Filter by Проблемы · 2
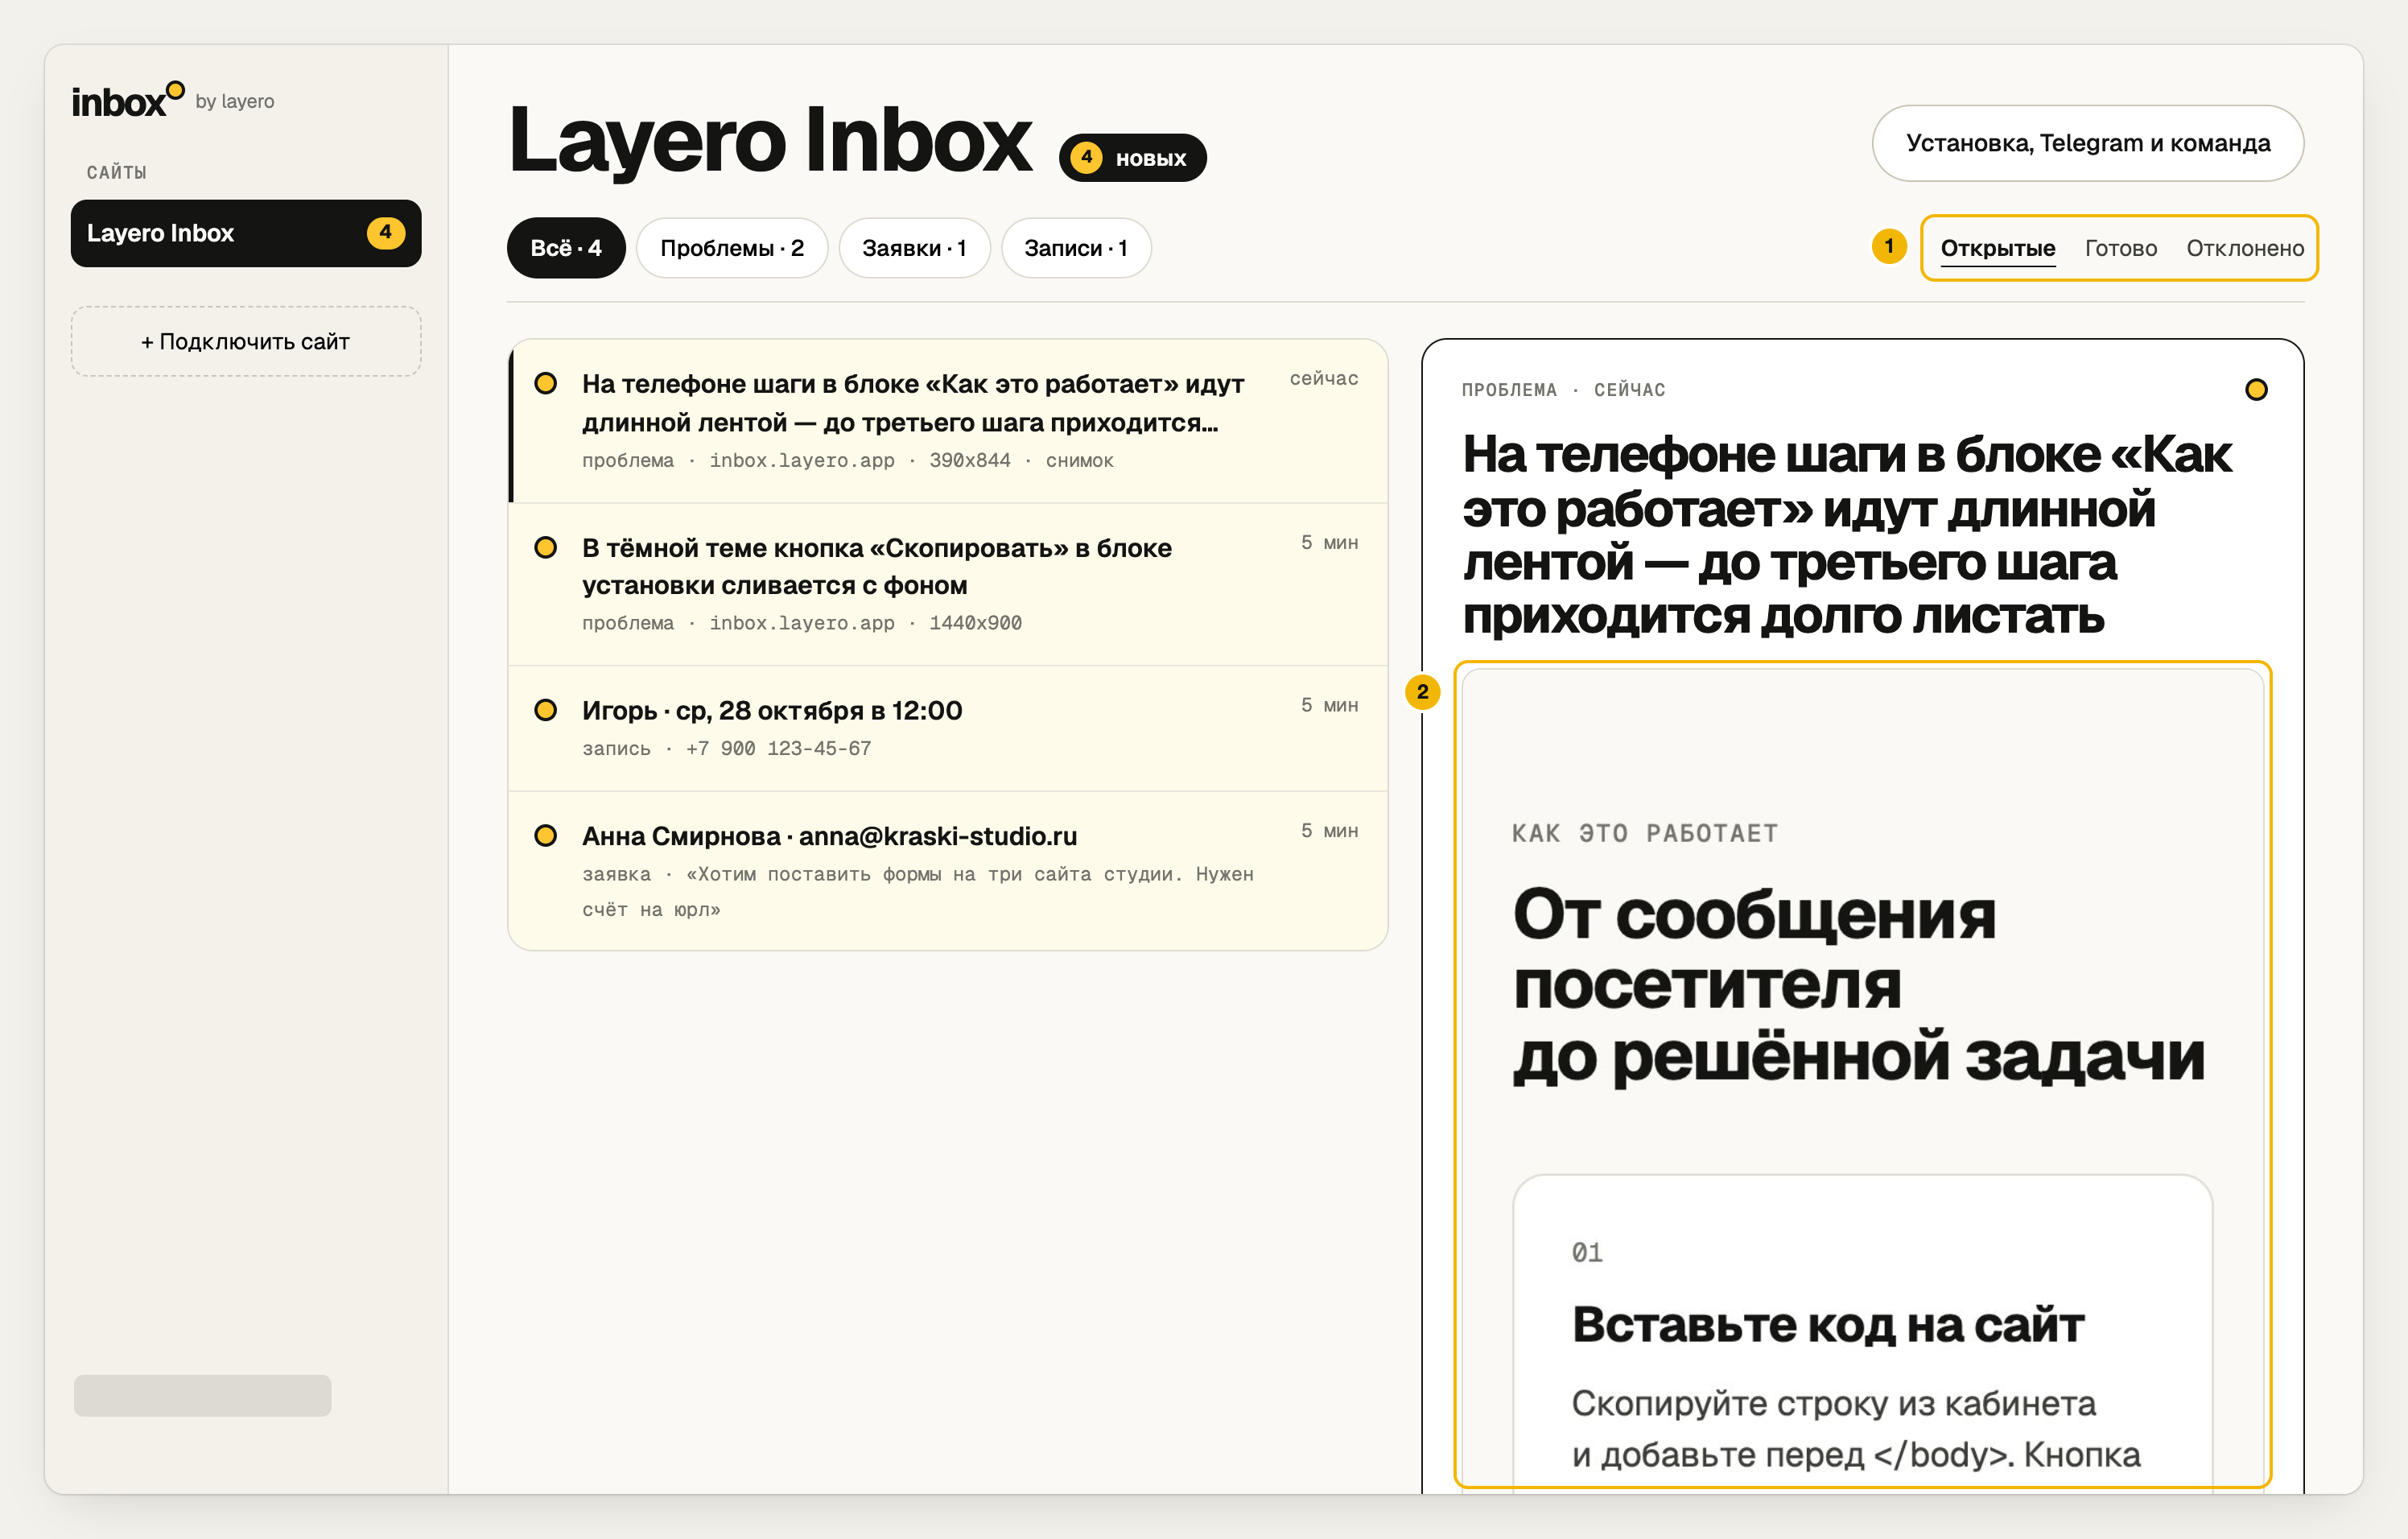 click(x=732, y=248)
